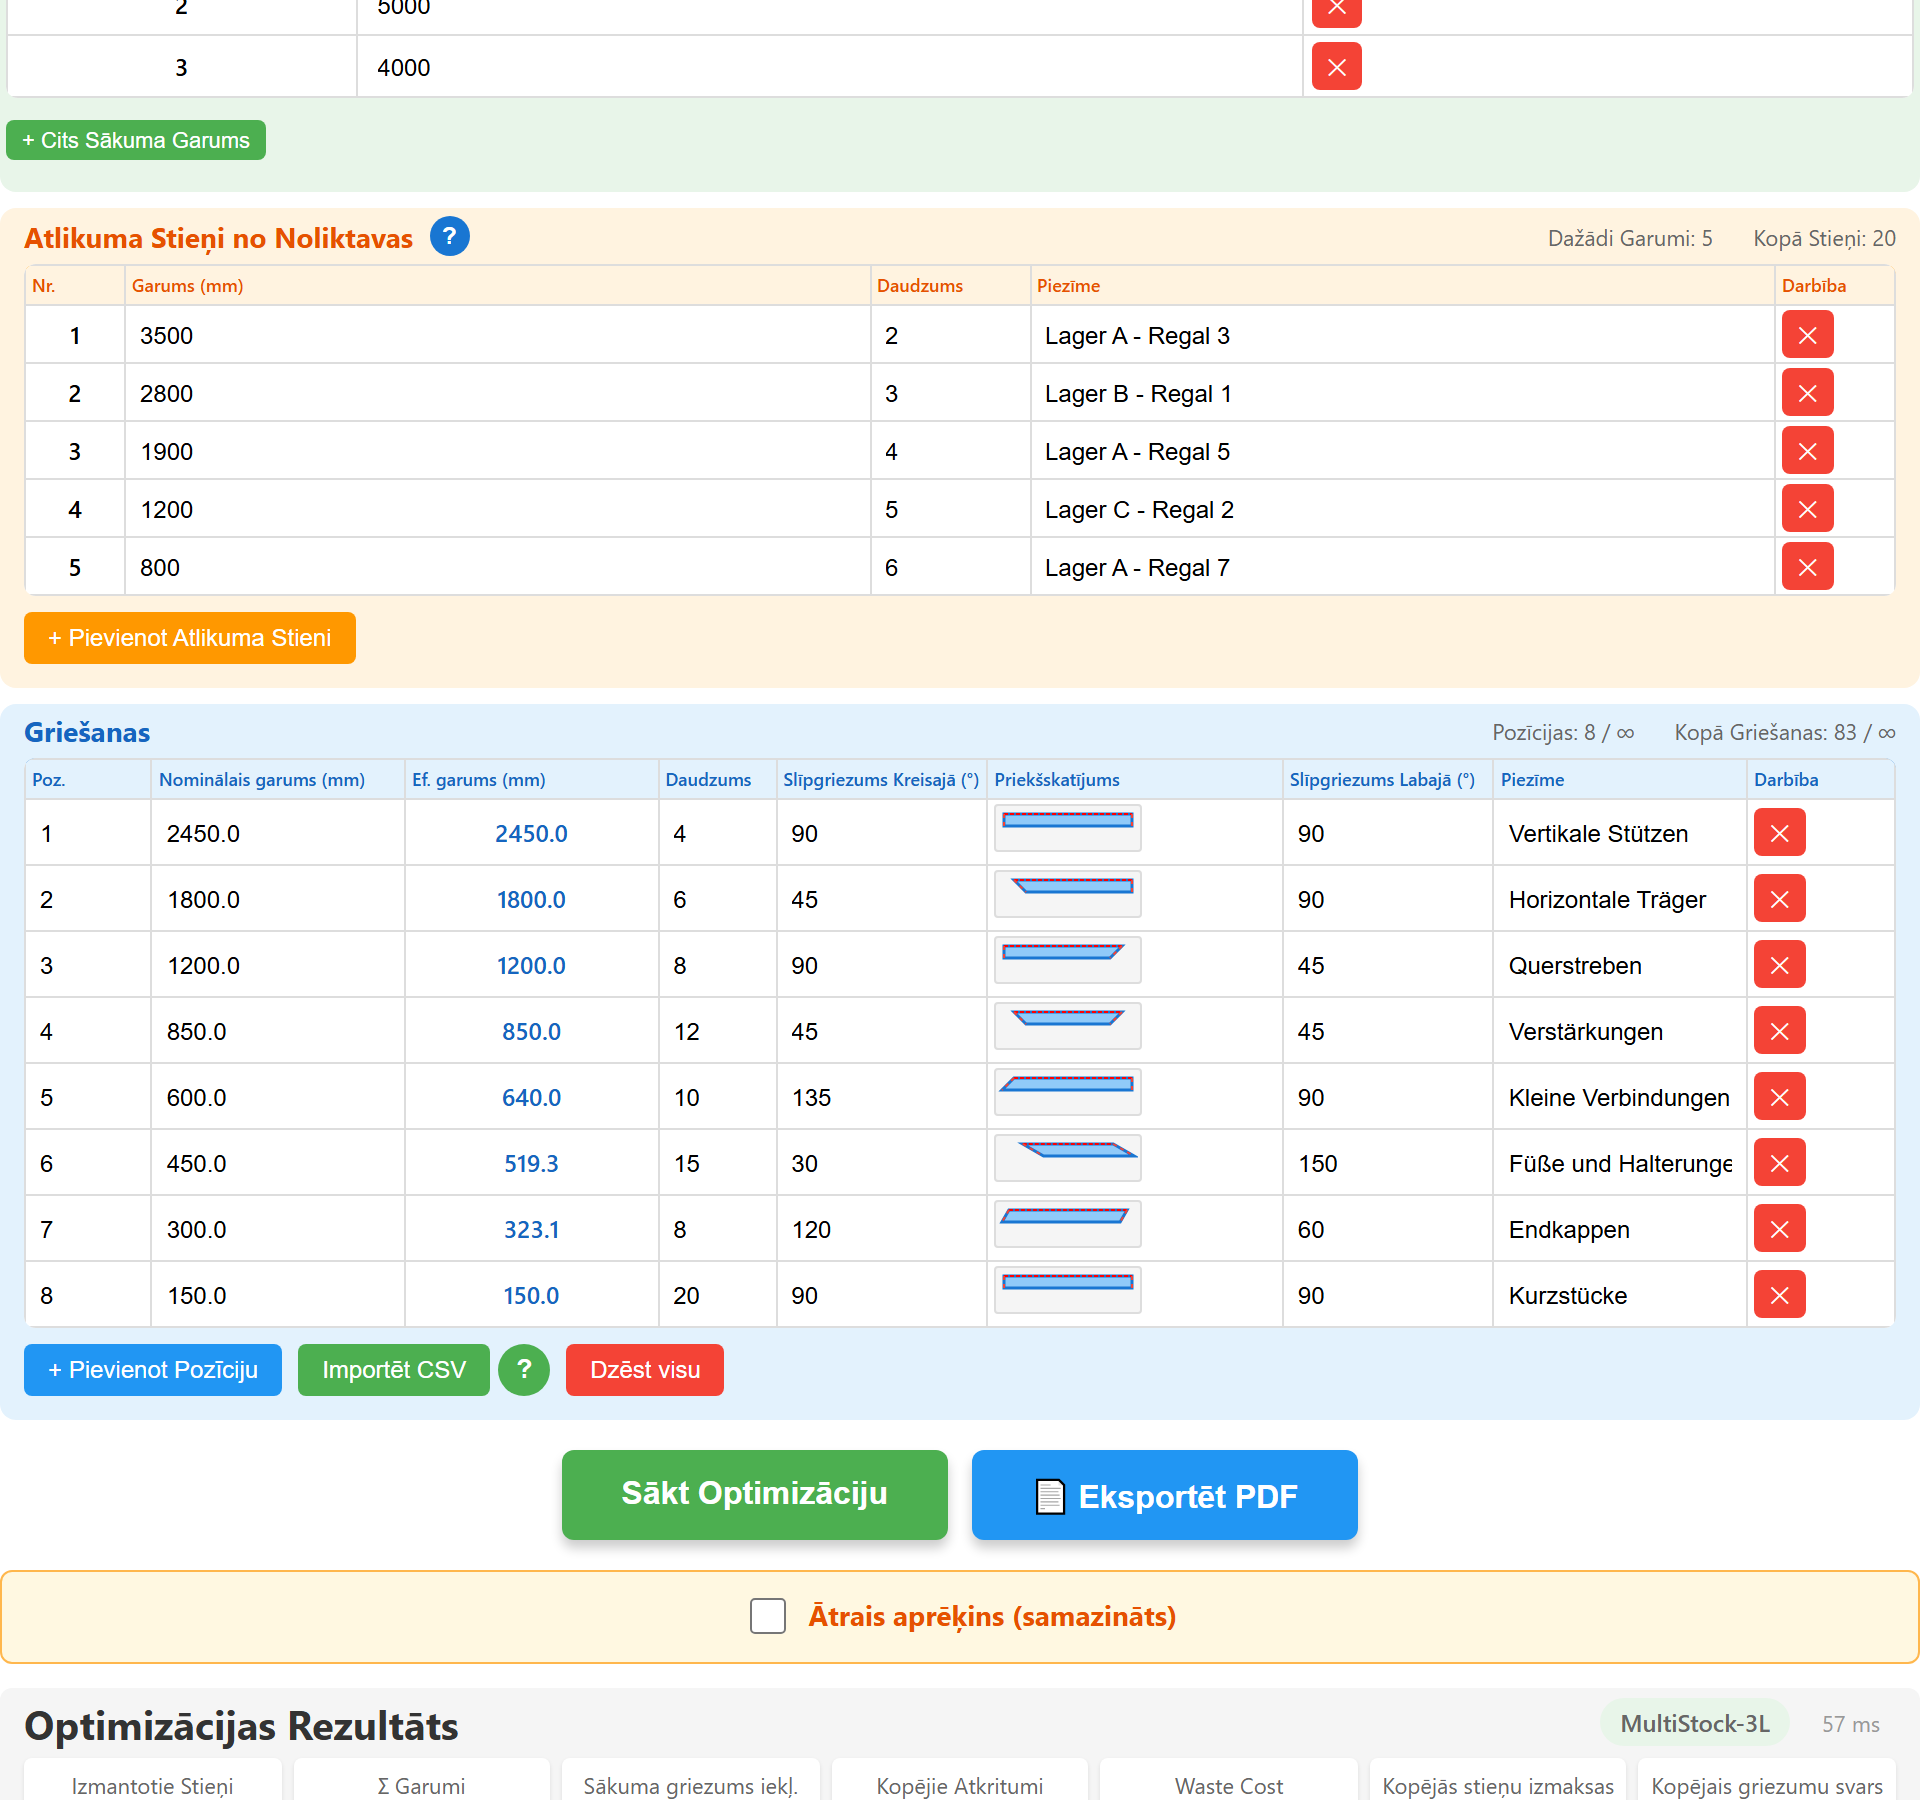Edit right miter angle for Verstärkungen

(1388, 1031)
